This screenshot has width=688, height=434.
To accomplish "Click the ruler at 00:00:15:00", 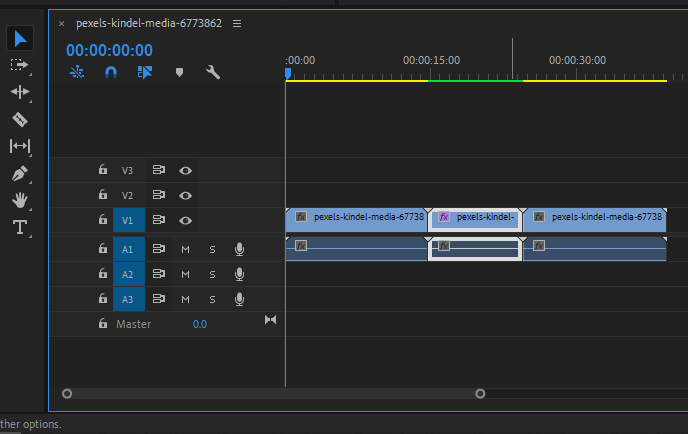I will 431,61.
